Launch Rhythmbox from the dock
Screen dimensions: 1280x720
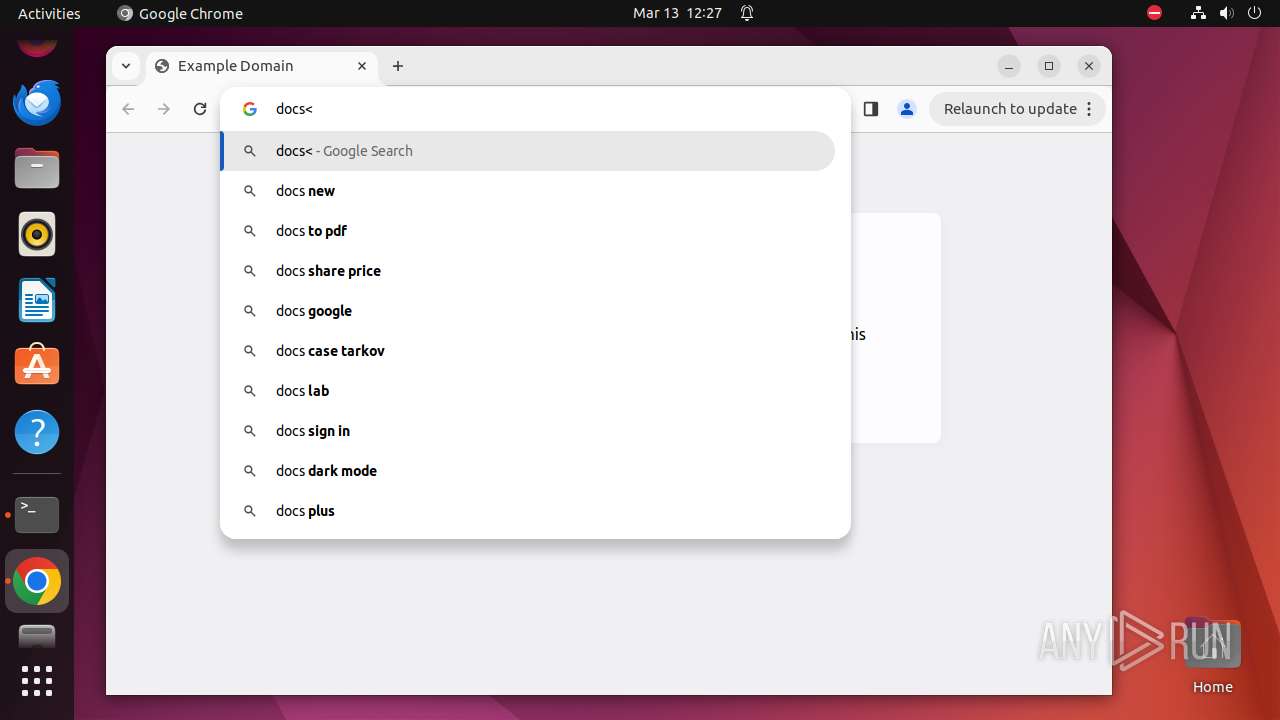[37, 234]
